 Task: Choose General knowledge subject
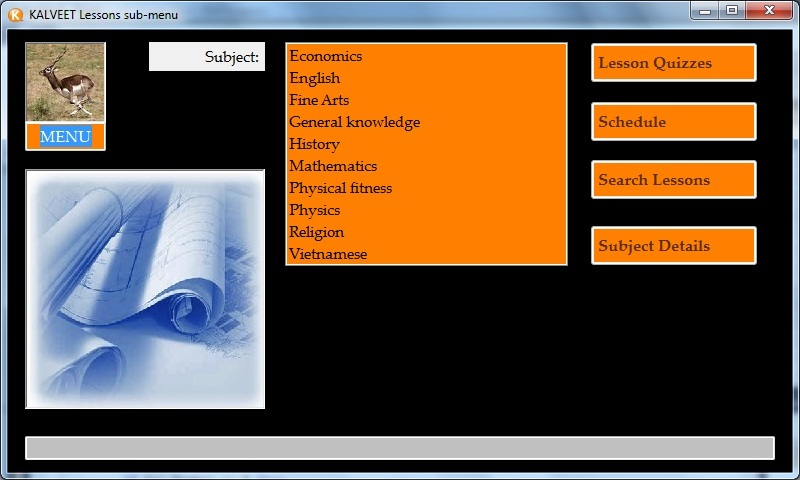[426, 122]
